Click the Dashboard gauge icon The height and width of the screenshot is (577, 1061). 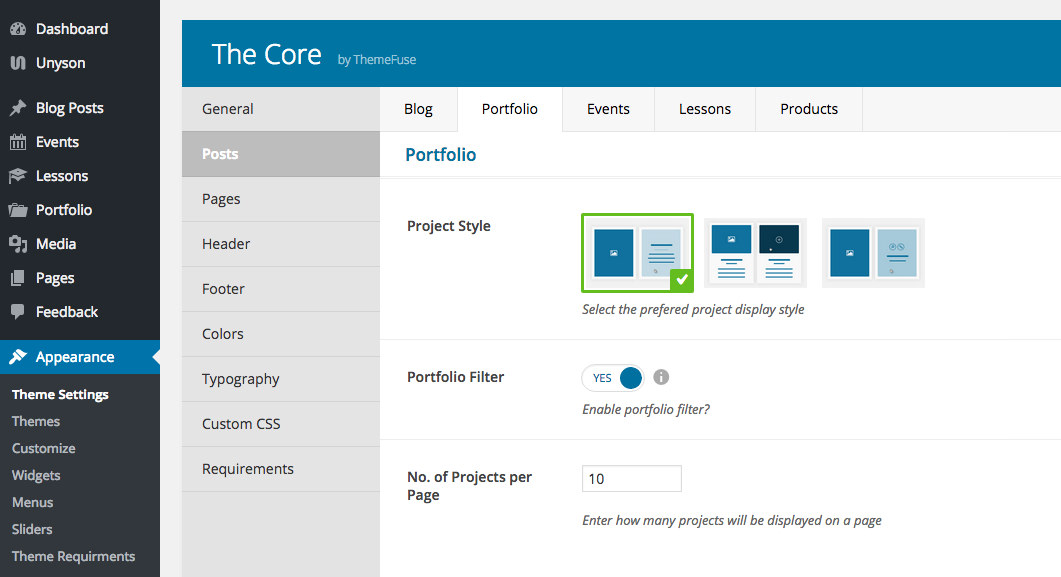click(18, 29)
